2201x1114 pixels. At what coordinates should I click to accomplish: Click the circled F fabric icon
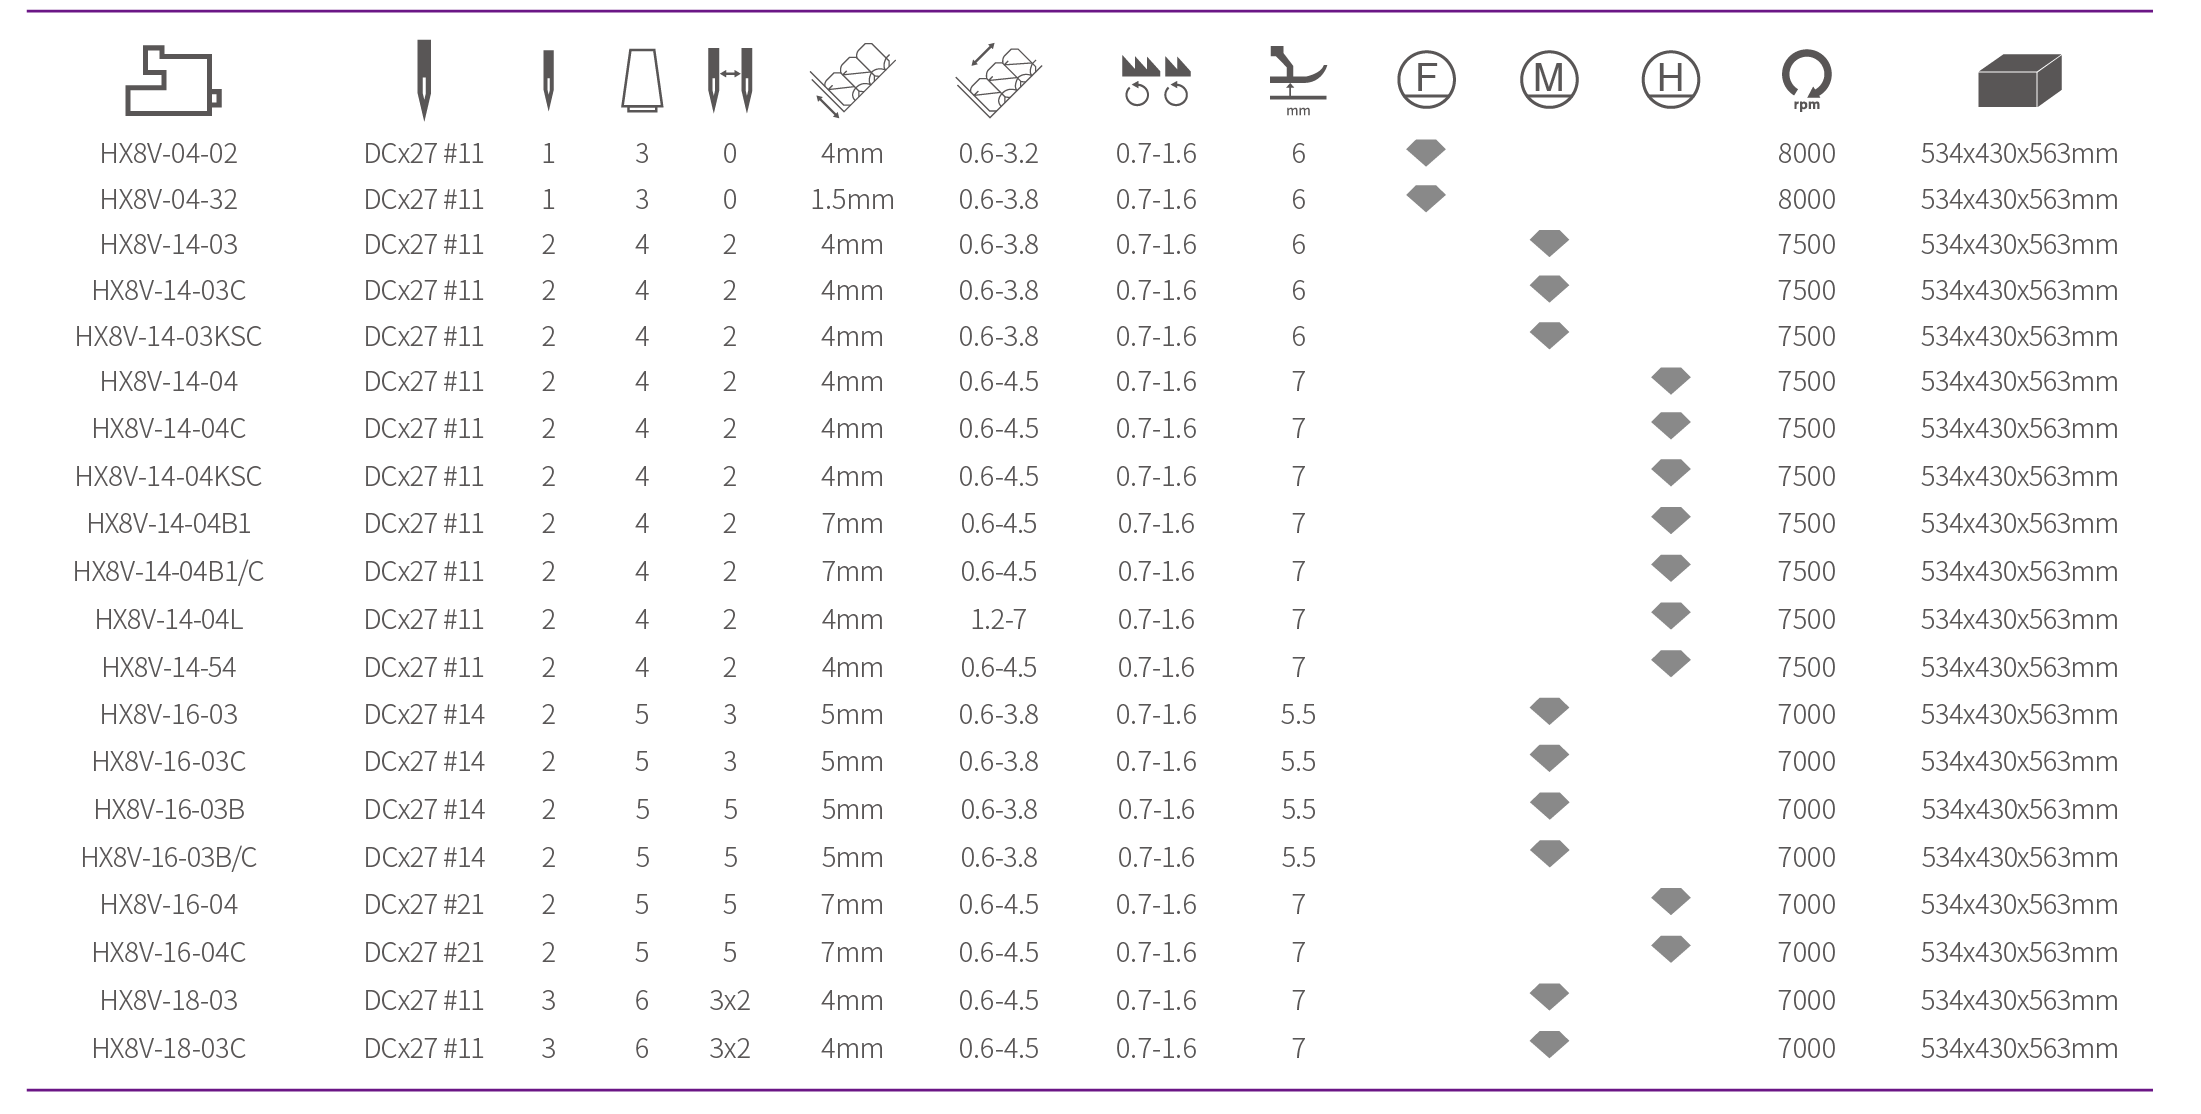pyautogui.click(x=1426, y=78)
